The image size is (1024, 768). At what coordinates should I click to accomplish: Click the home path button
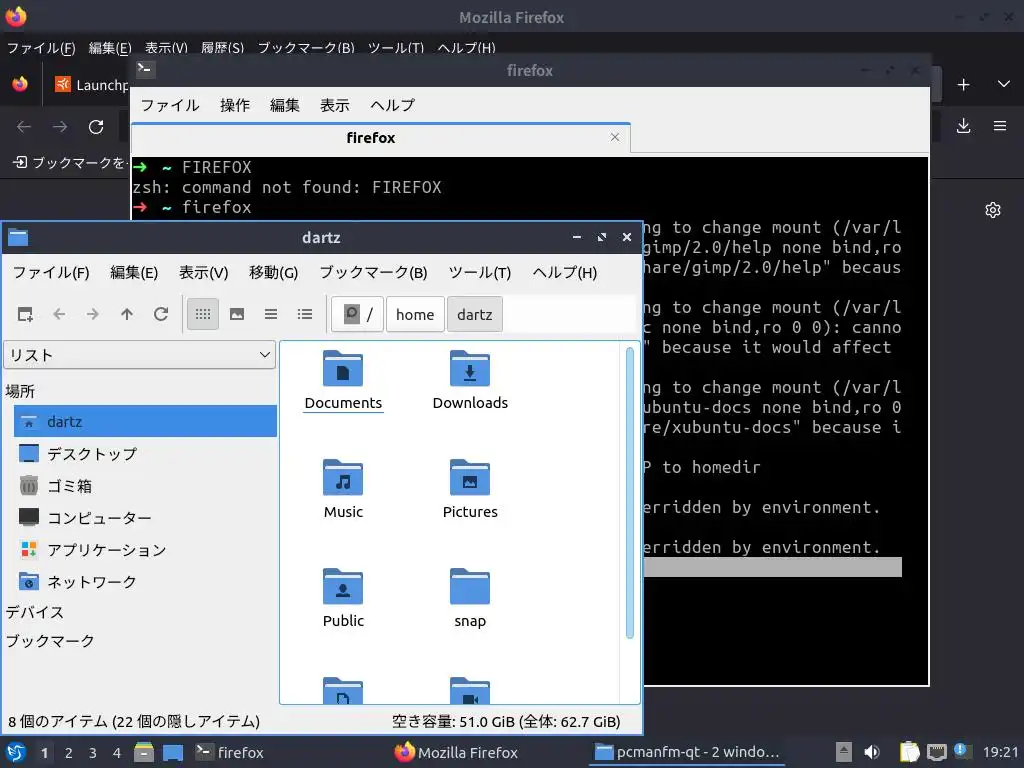point(415,314)
